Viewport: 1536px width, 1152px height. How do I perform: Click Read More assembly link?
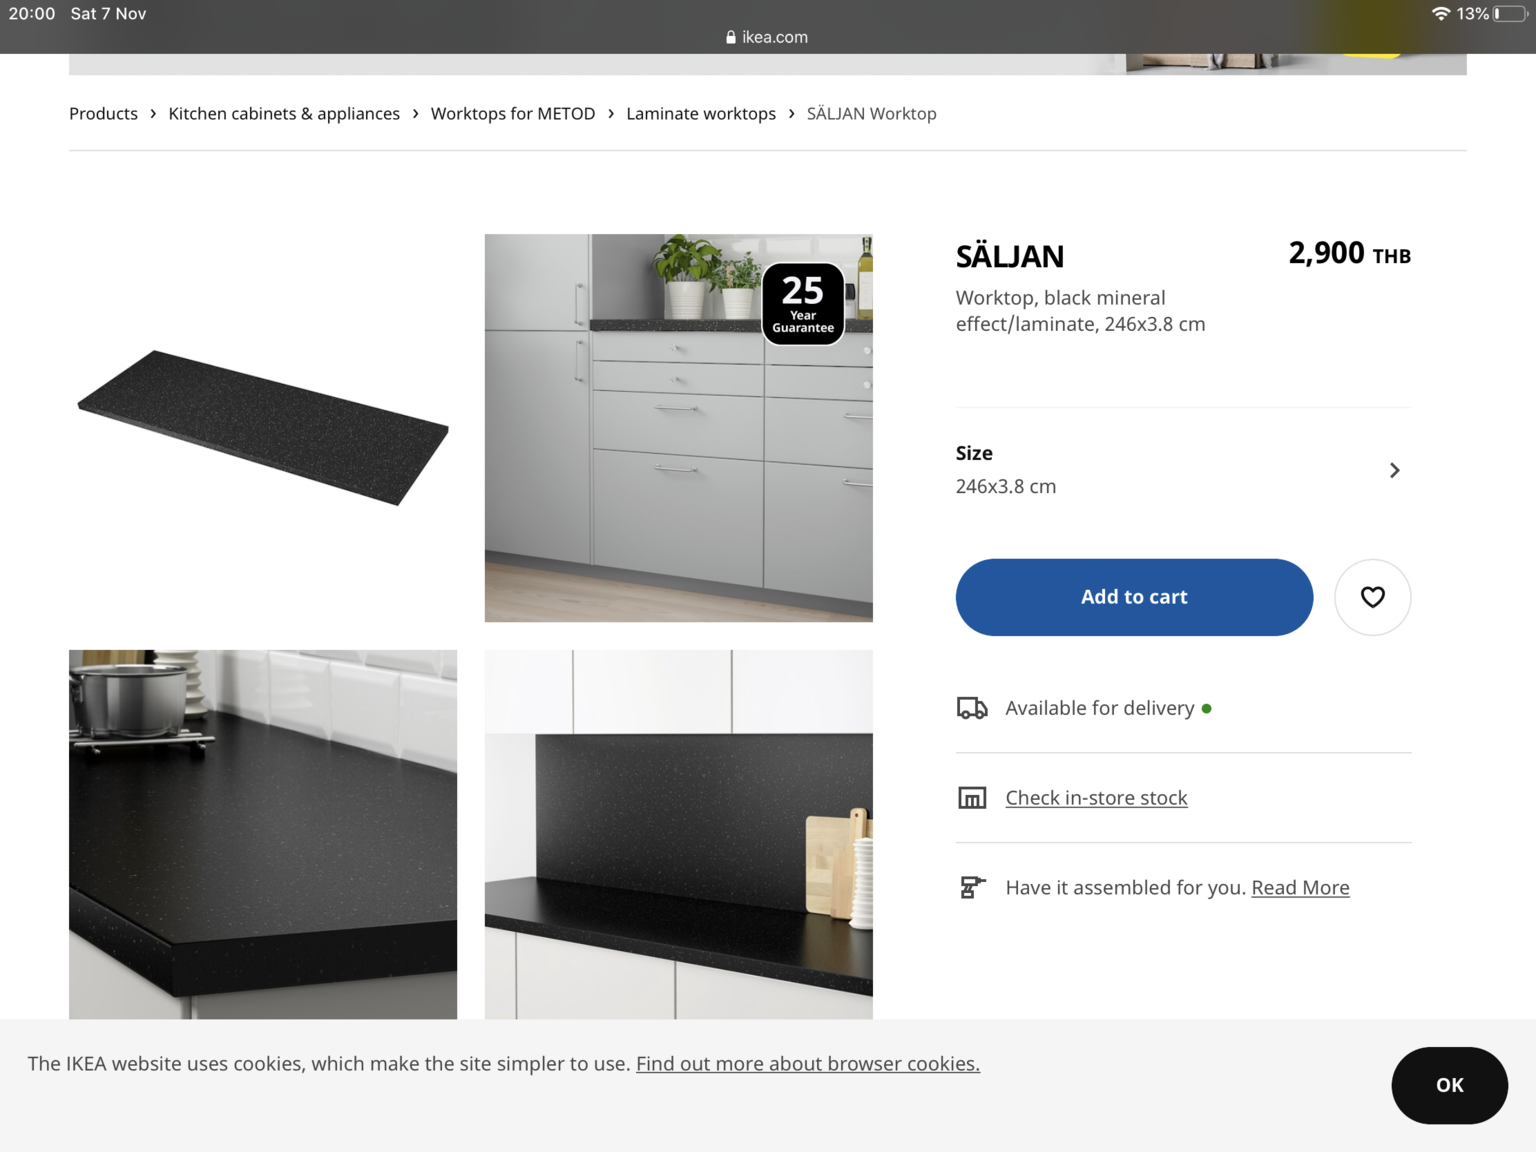(x=1300, y=888)
